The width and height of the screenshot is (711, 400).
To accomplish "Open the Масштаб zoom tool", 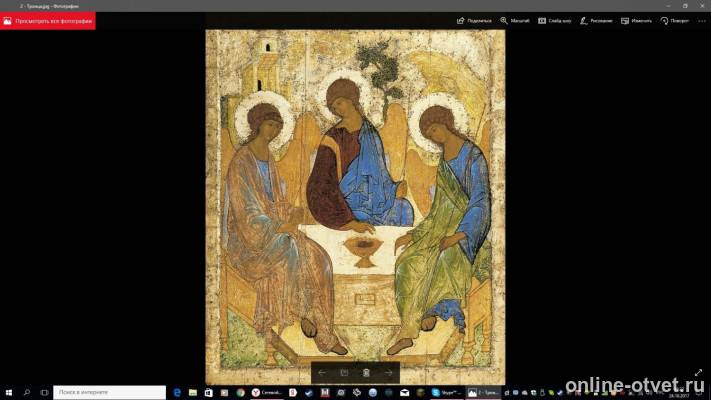I will click(x=515, y=21).
